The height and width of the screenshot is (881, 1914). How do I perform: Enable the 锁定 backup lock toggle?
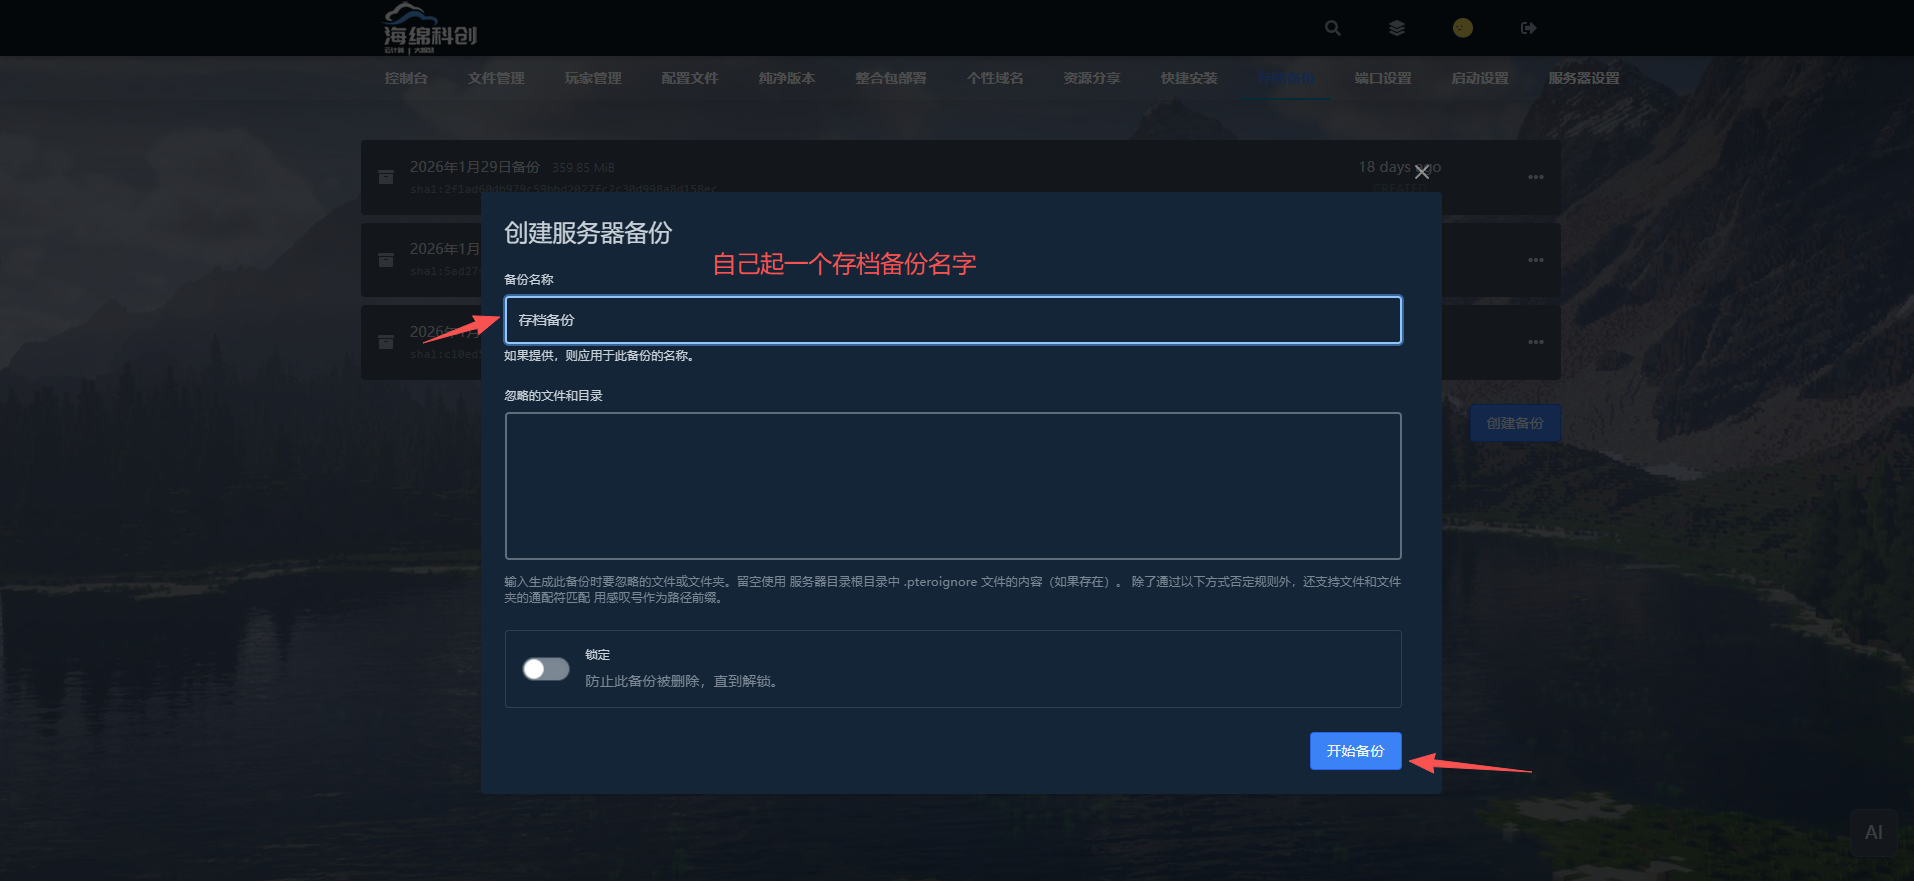pyautogui.click(x=546, y=669)
